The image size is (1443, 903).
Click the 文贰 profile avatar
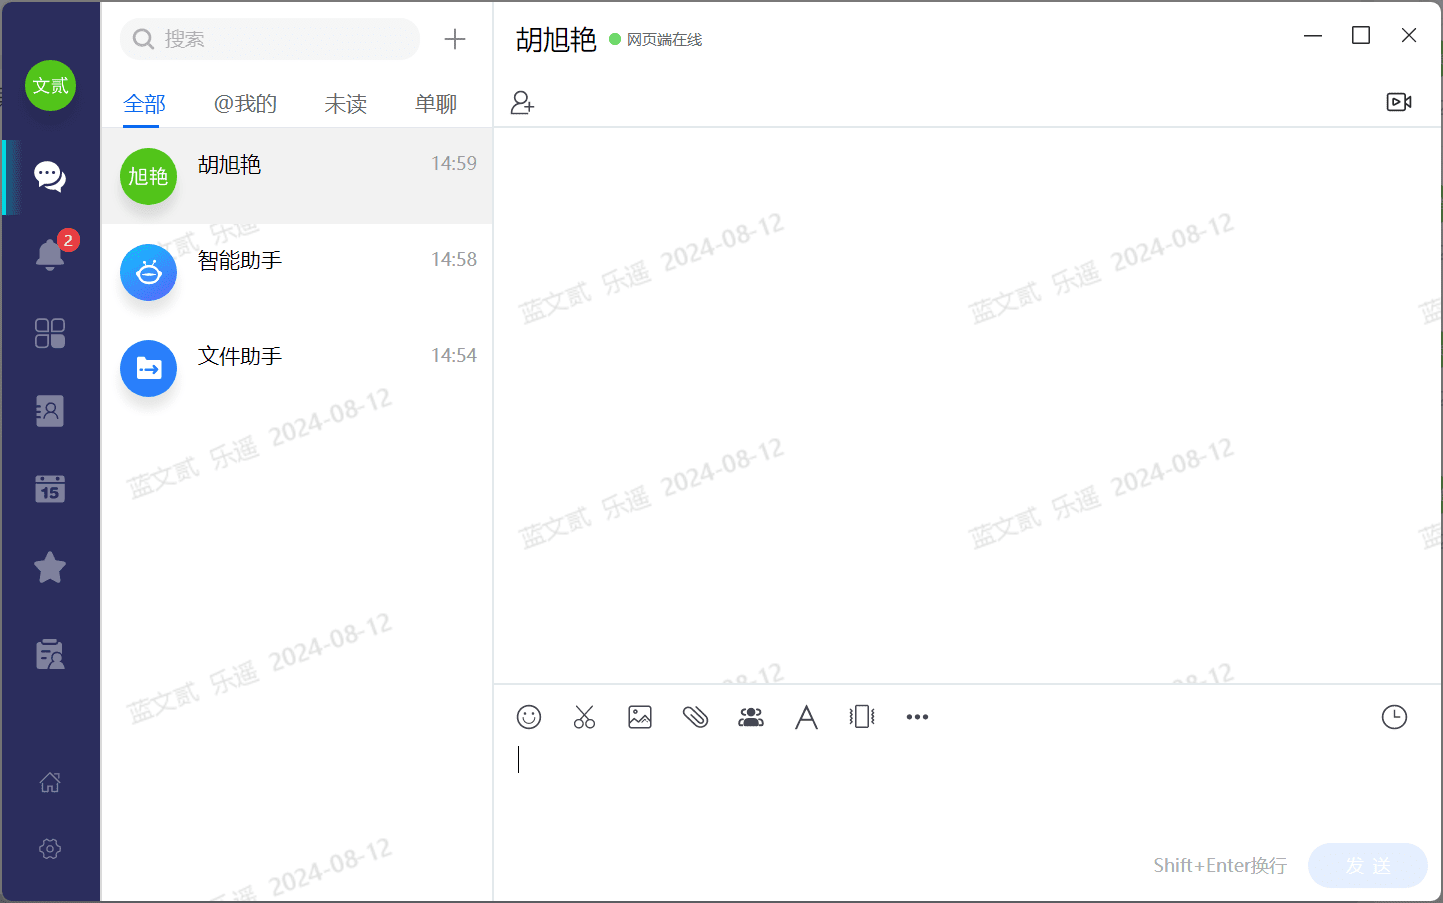[x=50, y=86]
